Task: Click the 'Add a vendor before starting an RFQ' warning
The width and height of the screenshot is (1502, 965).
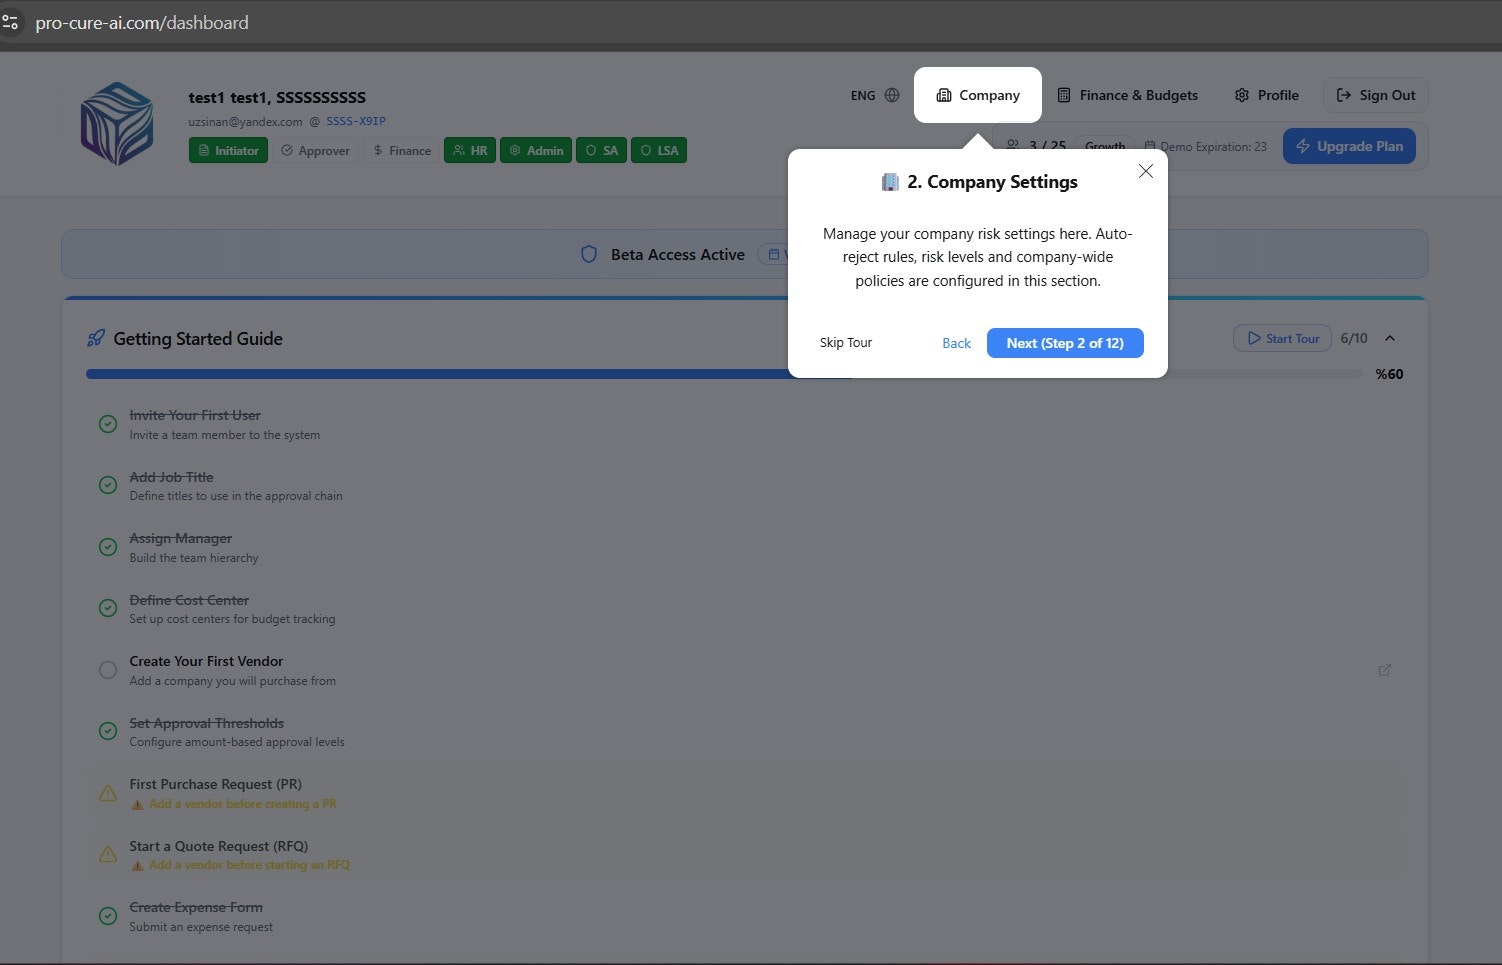Action: pyautogui.click(x=249, y=865)
